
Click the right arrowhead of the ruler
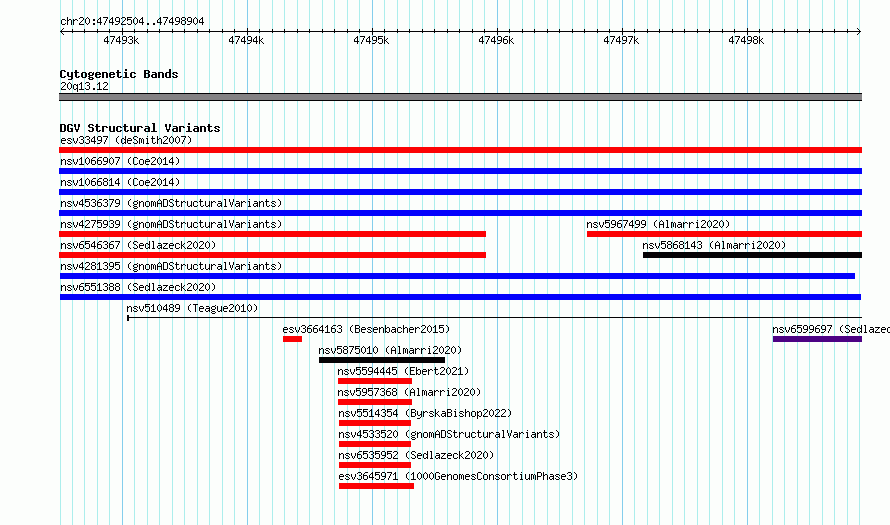859,32
